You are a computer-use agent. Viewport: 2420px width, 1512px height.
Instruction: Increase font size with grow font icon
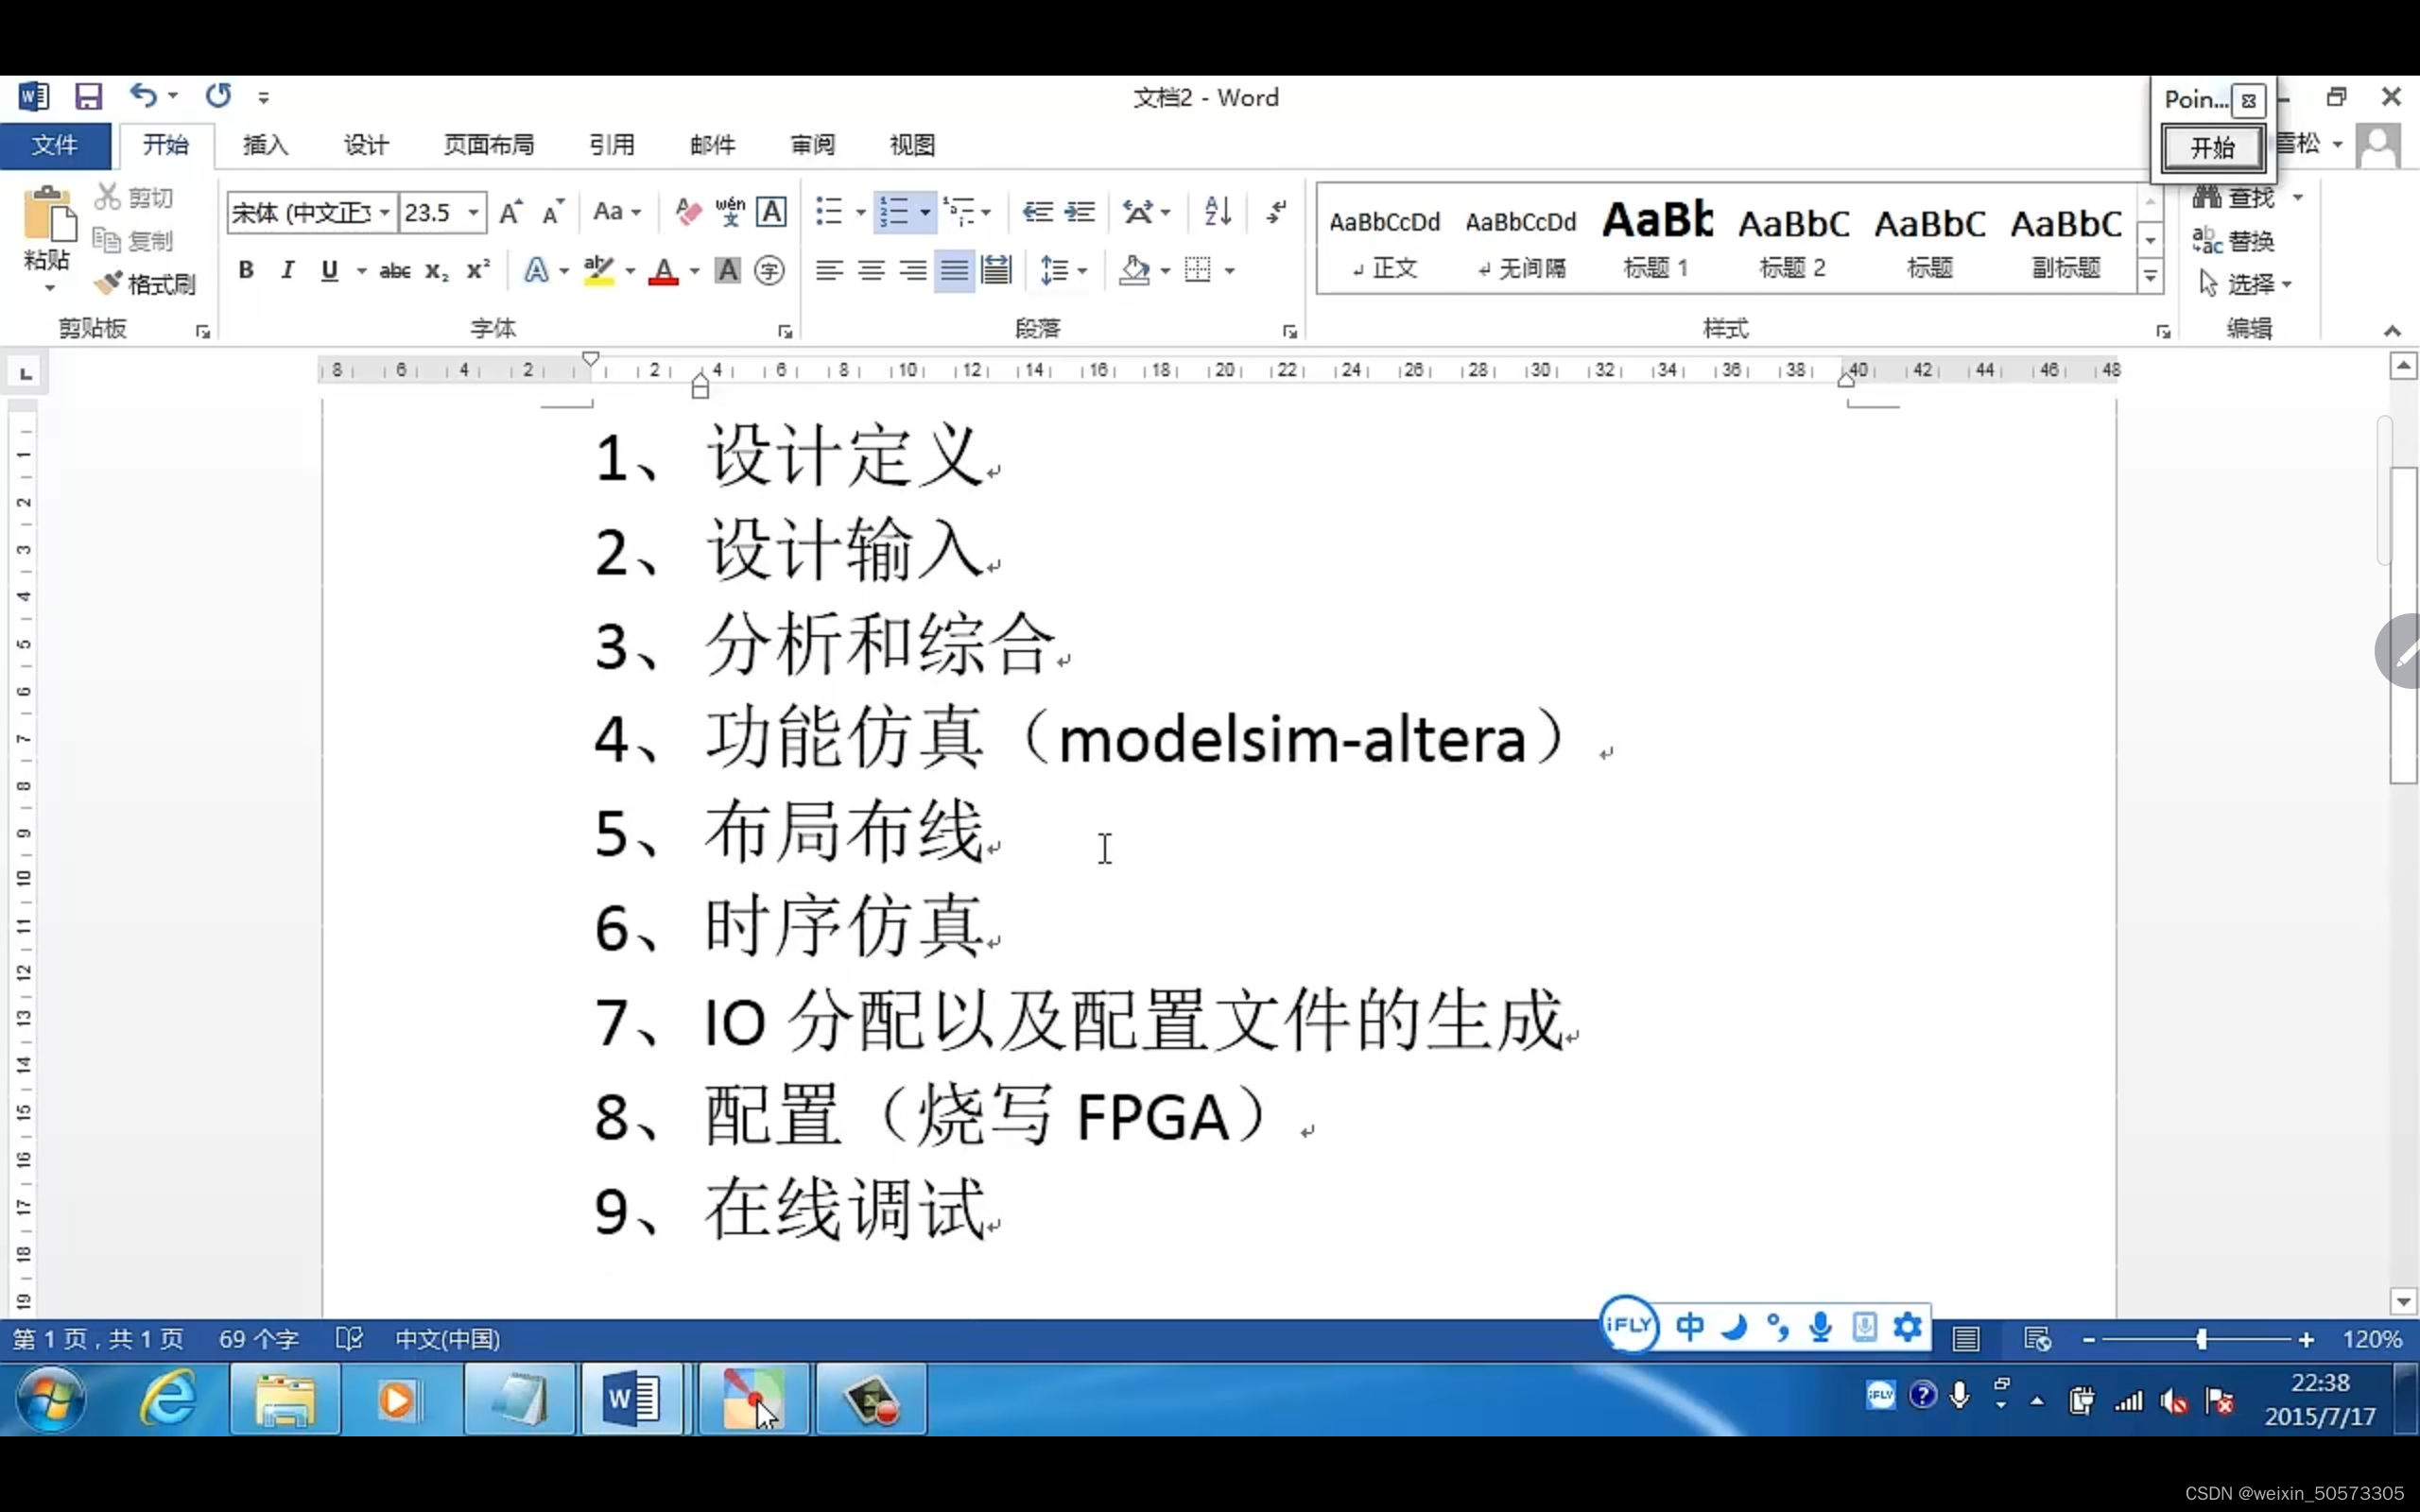coord(511,212)
